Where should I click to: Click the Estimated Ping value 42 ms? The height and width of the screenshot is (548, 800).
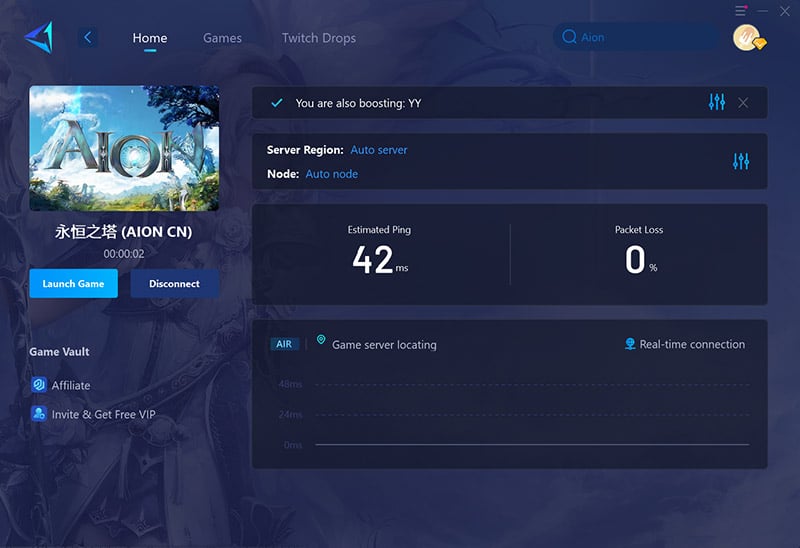pyautogui.click(x=380, y=260)
